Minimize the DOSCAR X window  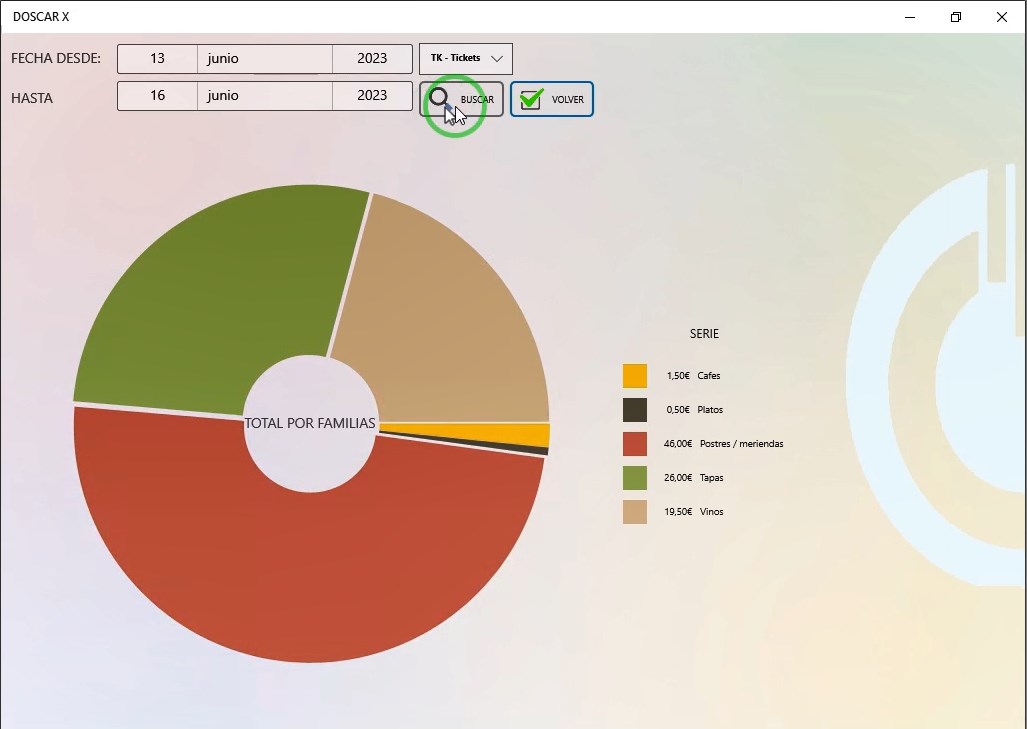tap(910, 17)
